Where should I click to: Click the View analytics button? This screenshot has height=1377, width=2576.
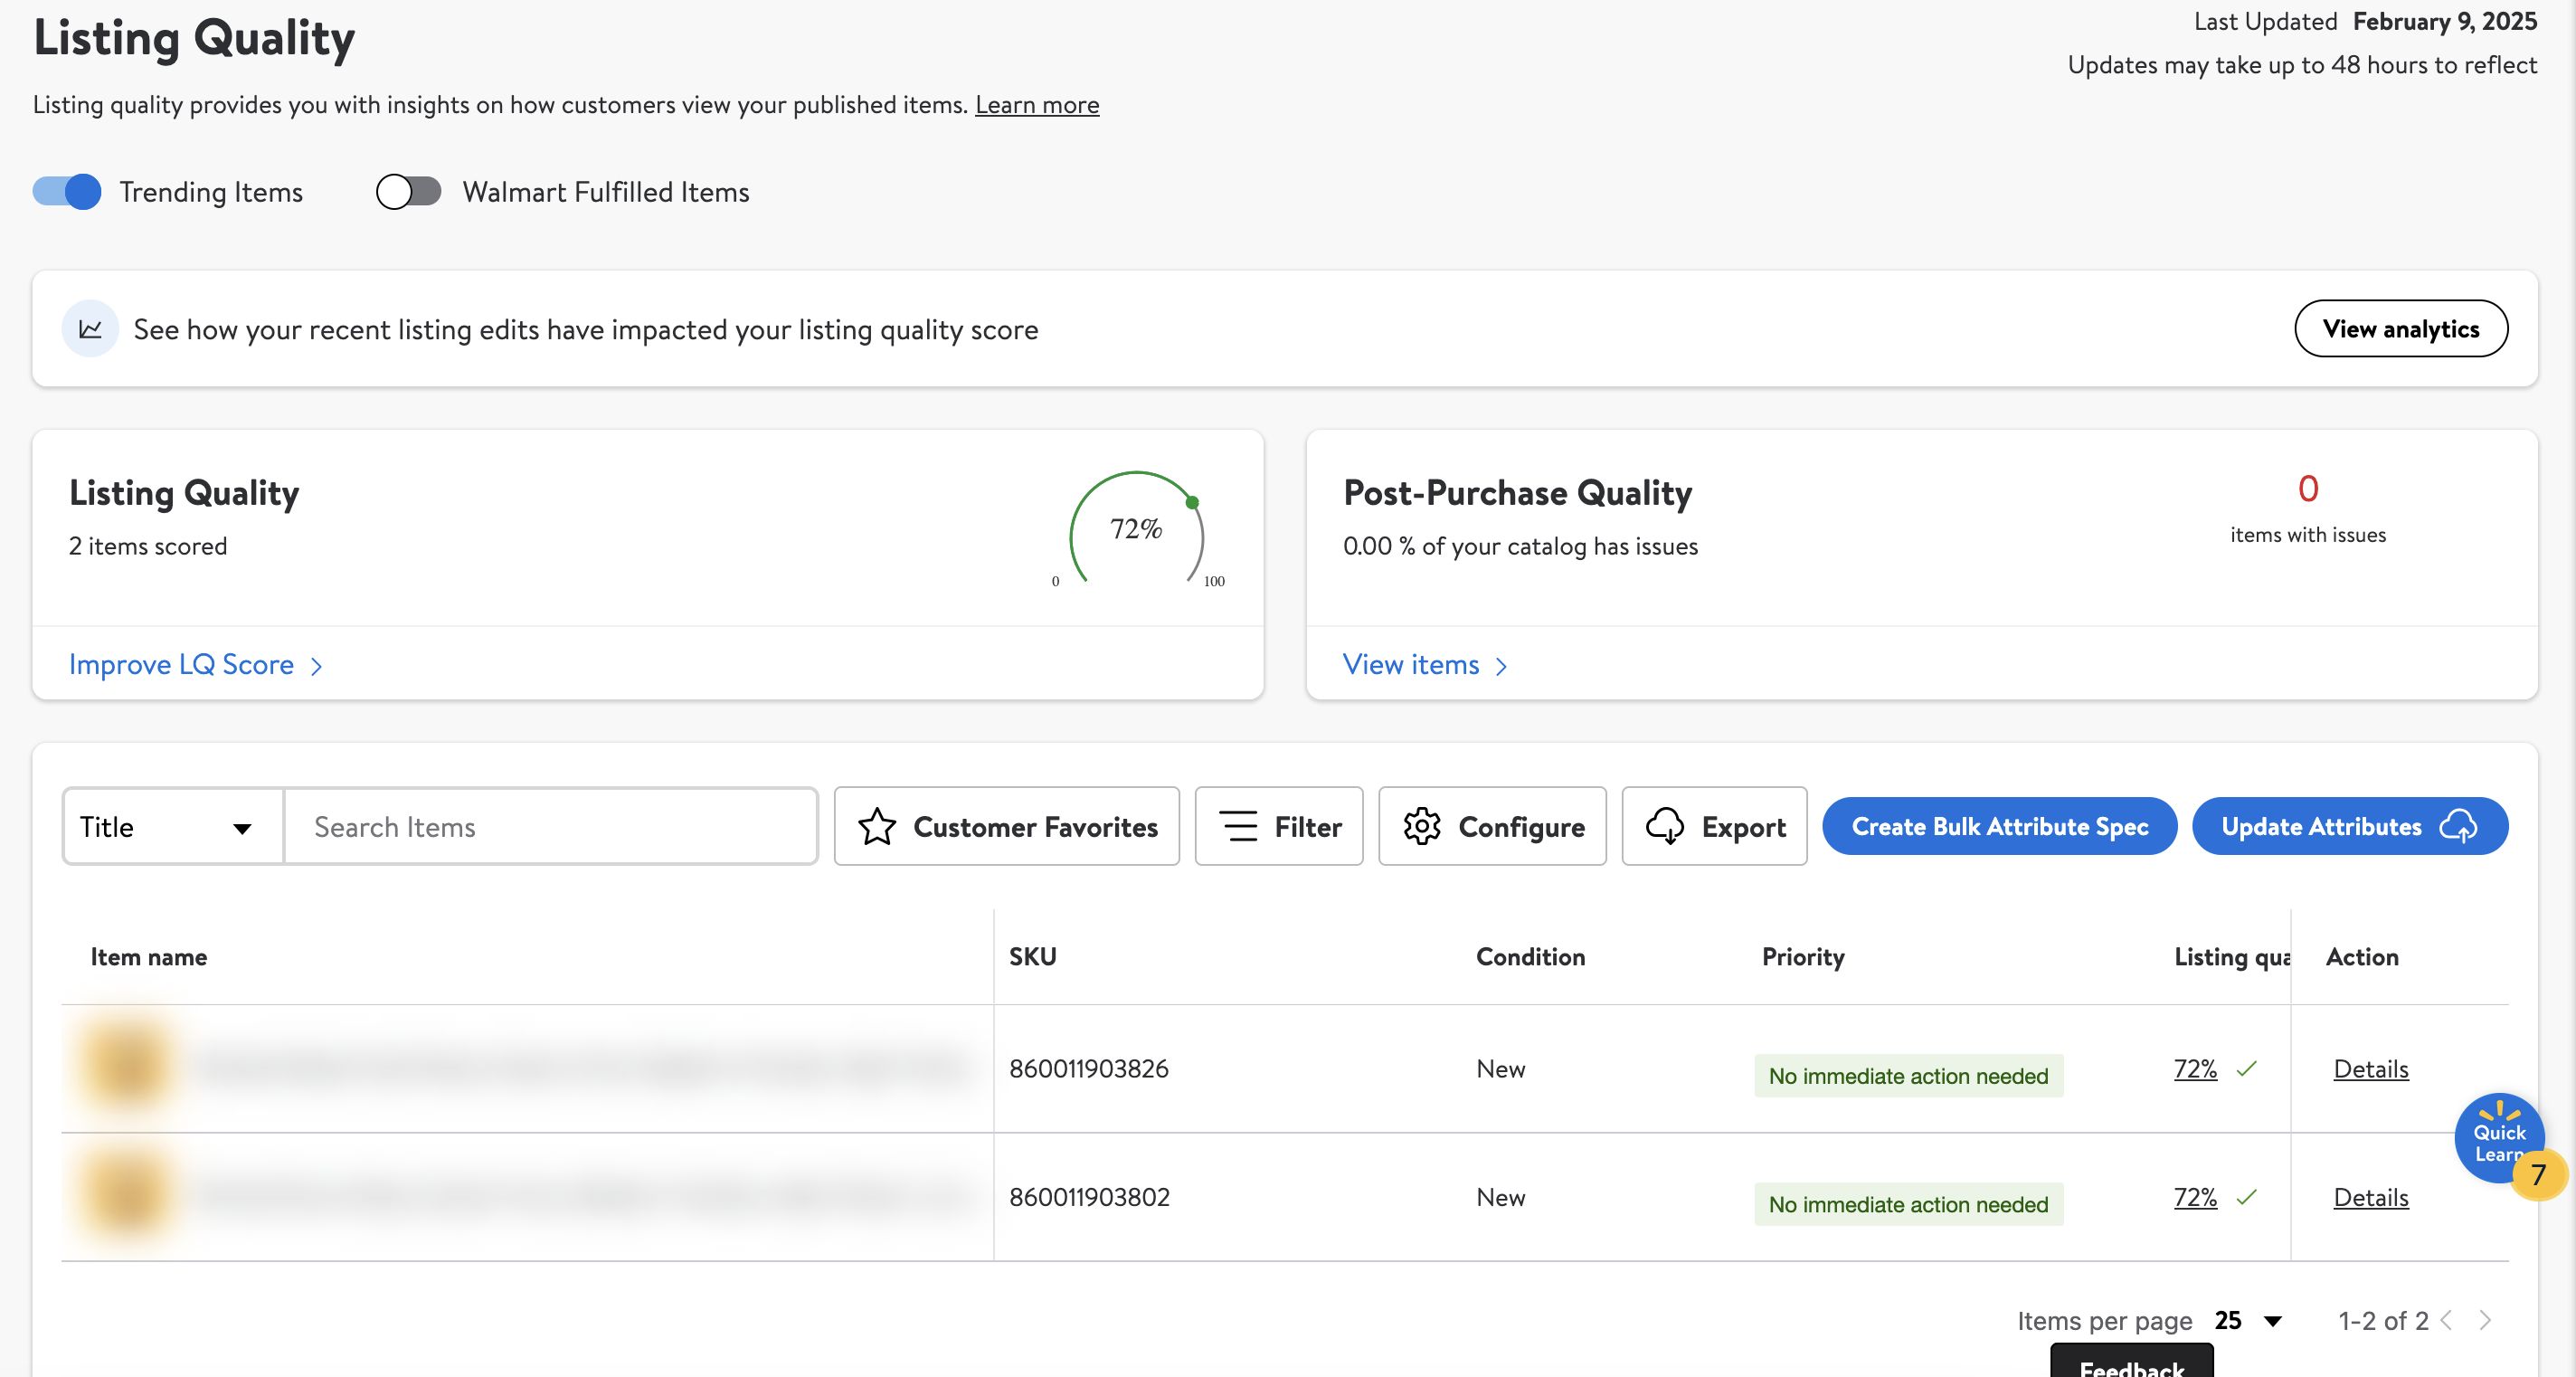tap(2401, 329)
